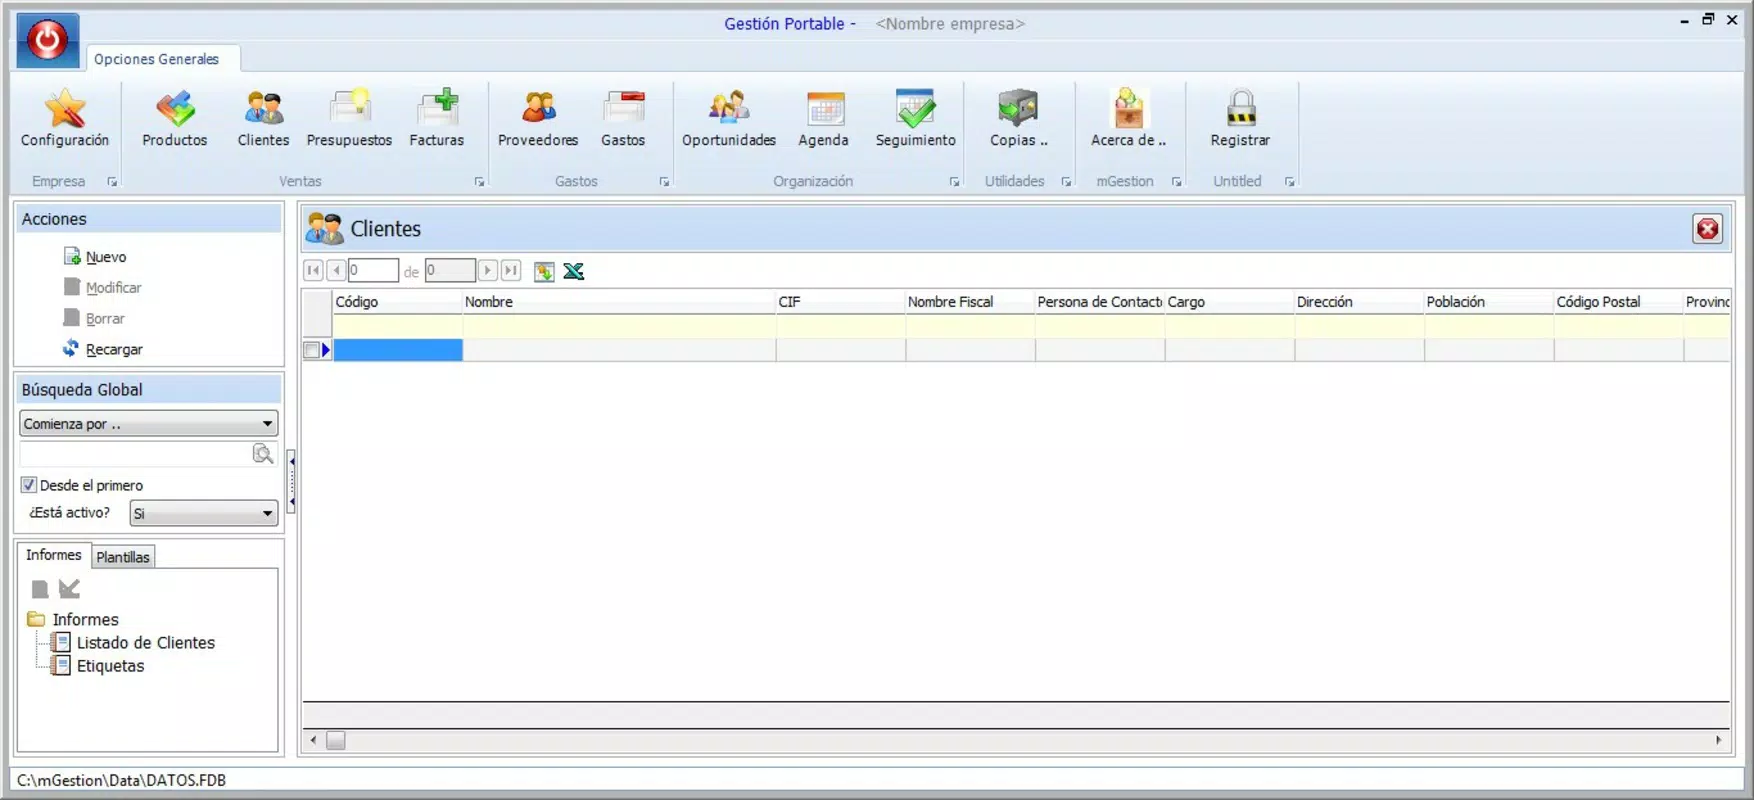Sort by the Nombre column header

click(619, 302)
